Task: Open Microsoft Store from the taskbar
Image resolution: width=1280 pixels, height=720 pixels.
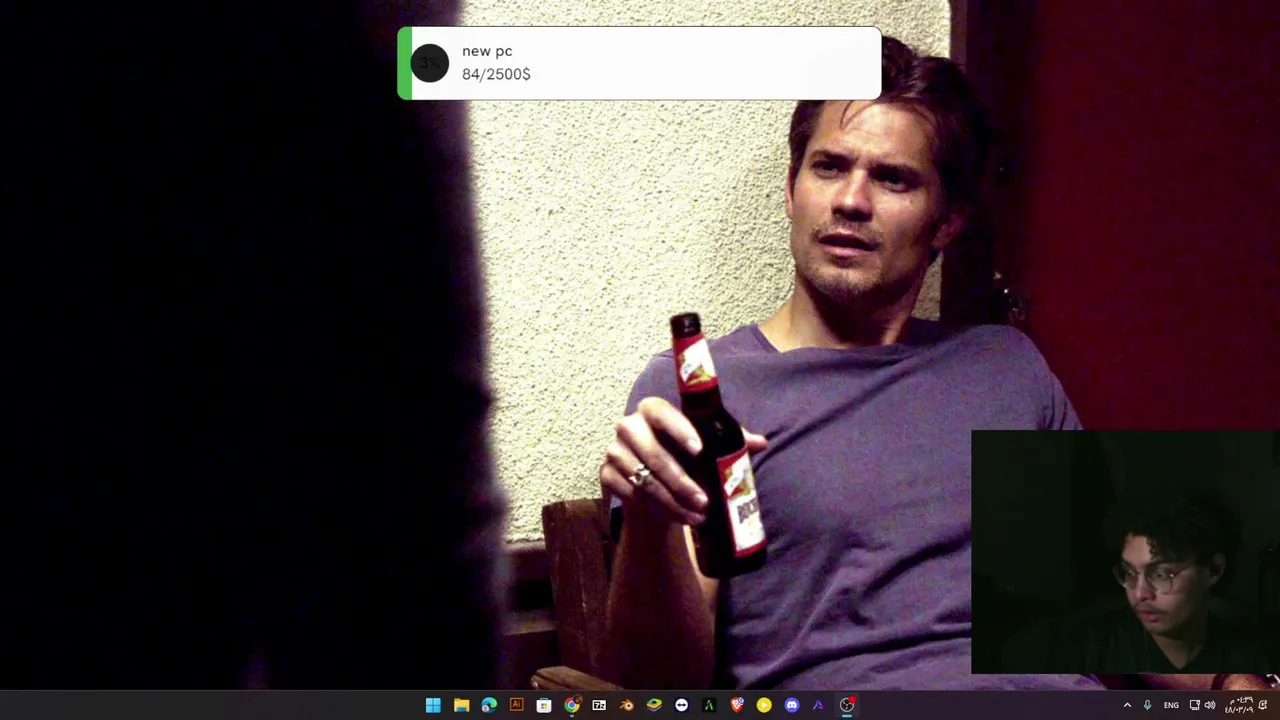Action: point(544,705)
